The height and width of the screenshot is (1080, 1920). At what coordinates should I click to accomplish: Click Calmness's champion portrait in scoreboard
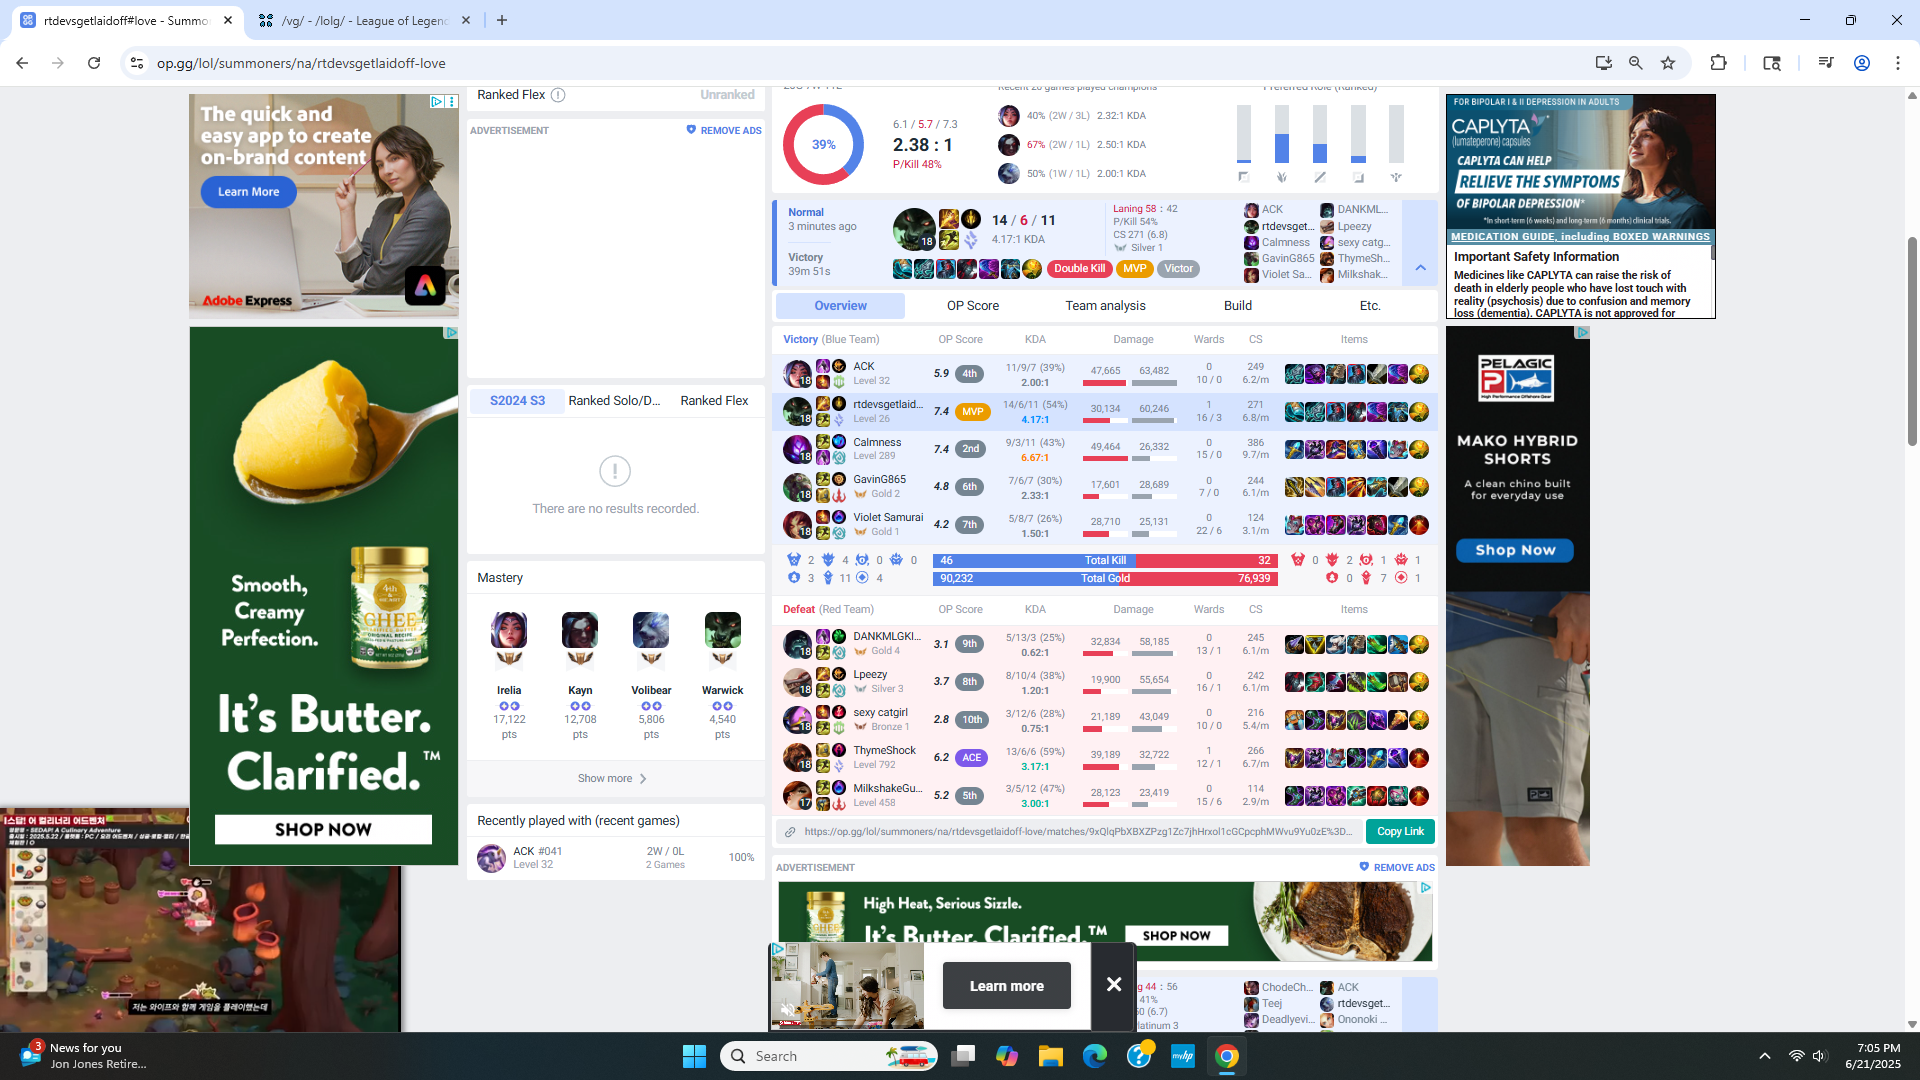pyautogui.click(x=797, y=449)
